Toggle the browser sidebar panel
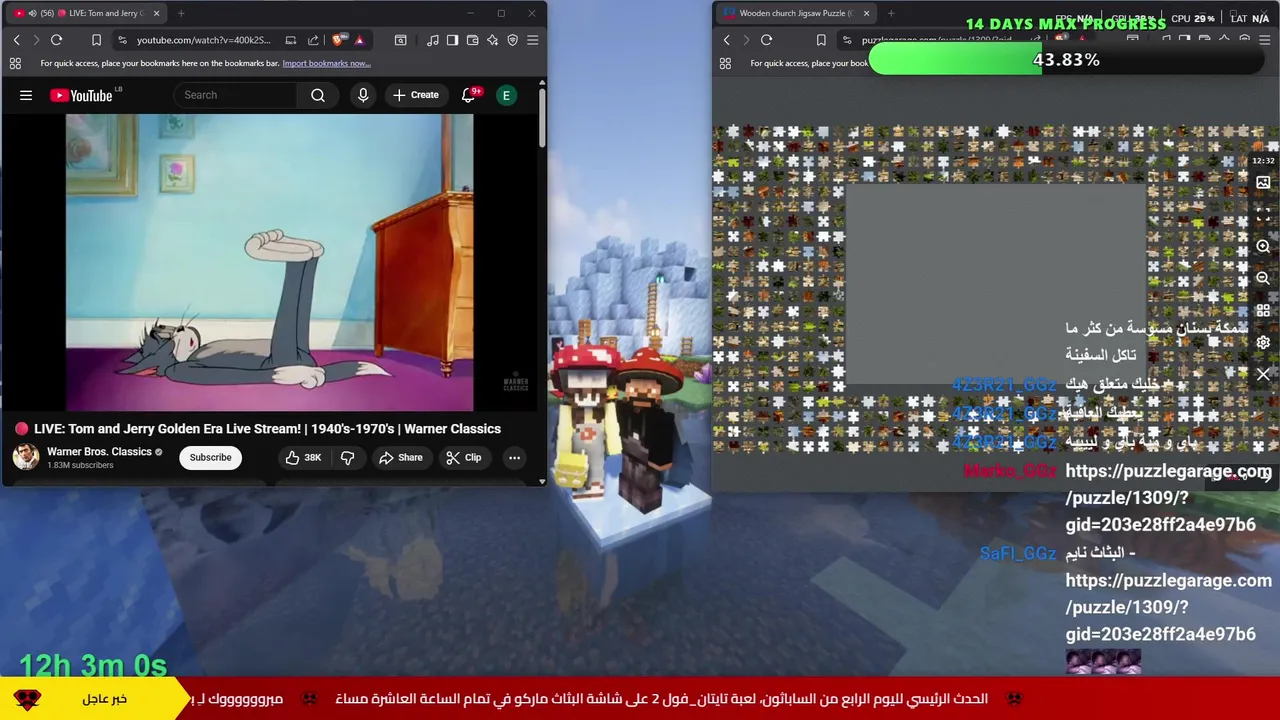The image size is (1280, 720). point(452,40)
